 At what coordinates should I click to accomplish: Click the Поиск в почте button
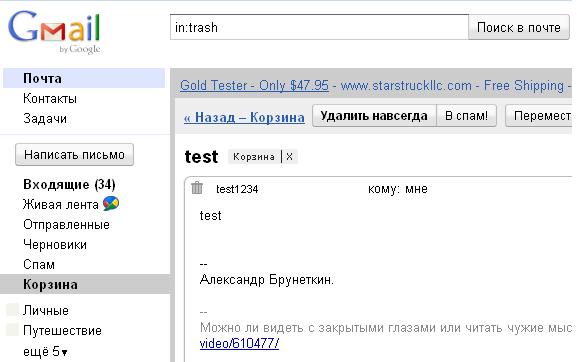point(518,27)
